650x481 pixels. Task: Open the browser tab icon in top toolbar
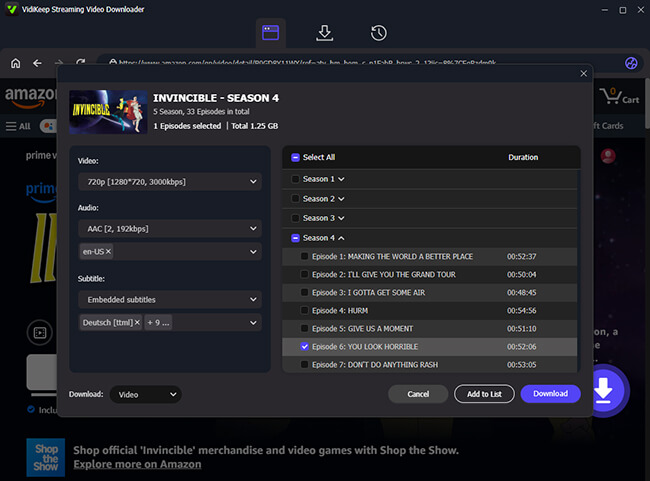tap(270, 33)
